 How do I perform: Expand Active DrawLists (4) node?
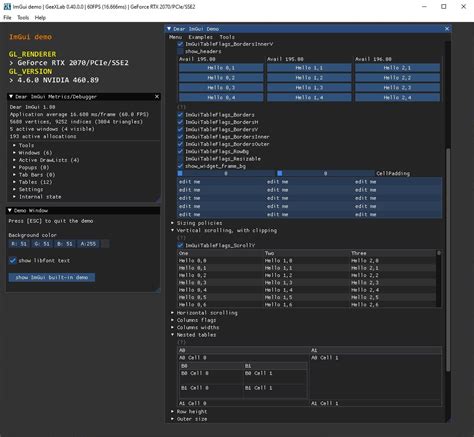14,160
